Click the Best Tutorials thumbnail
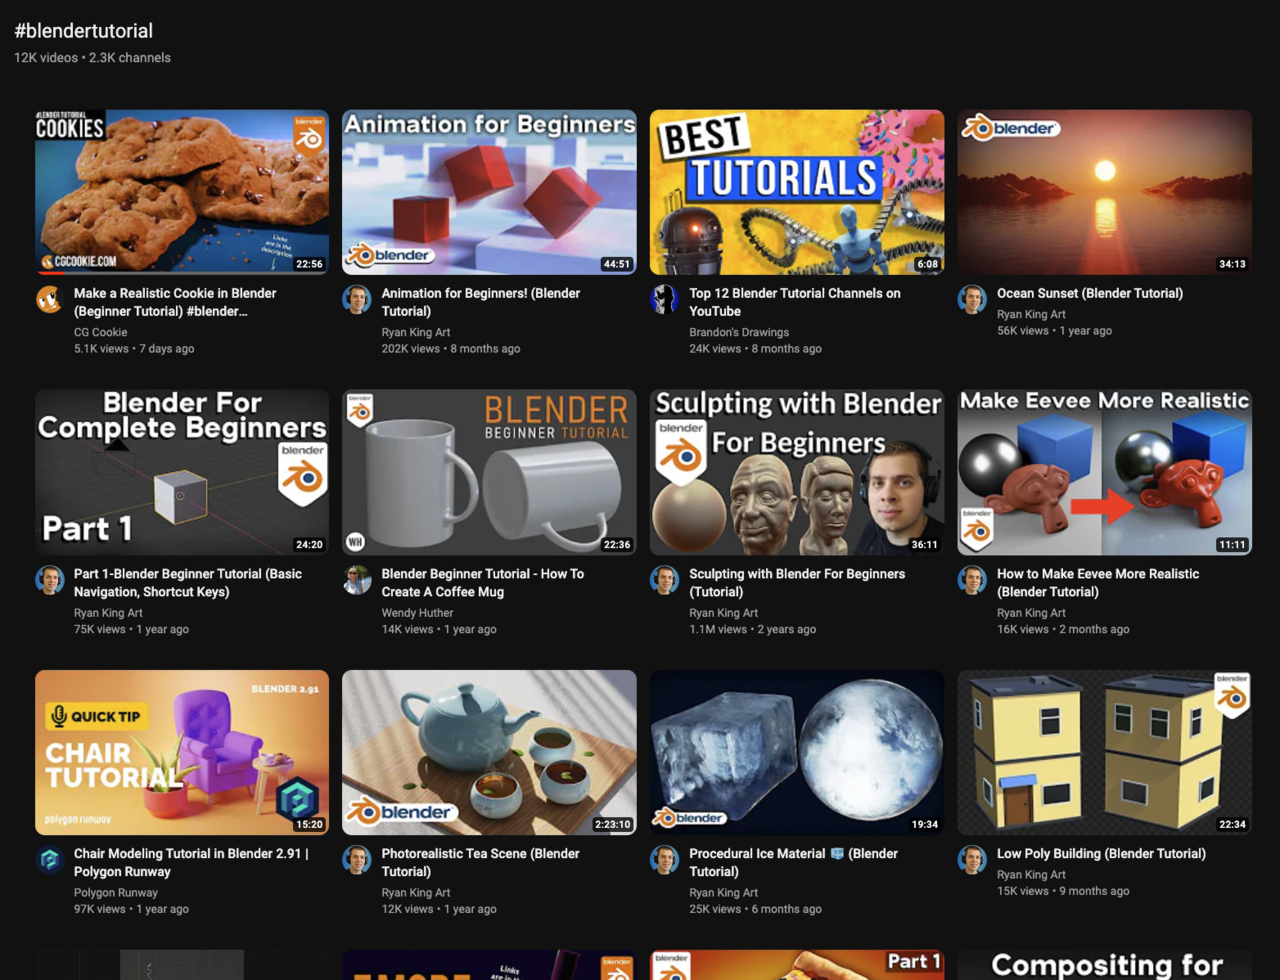Screen dimensions: 1280x980 (797, 192)
